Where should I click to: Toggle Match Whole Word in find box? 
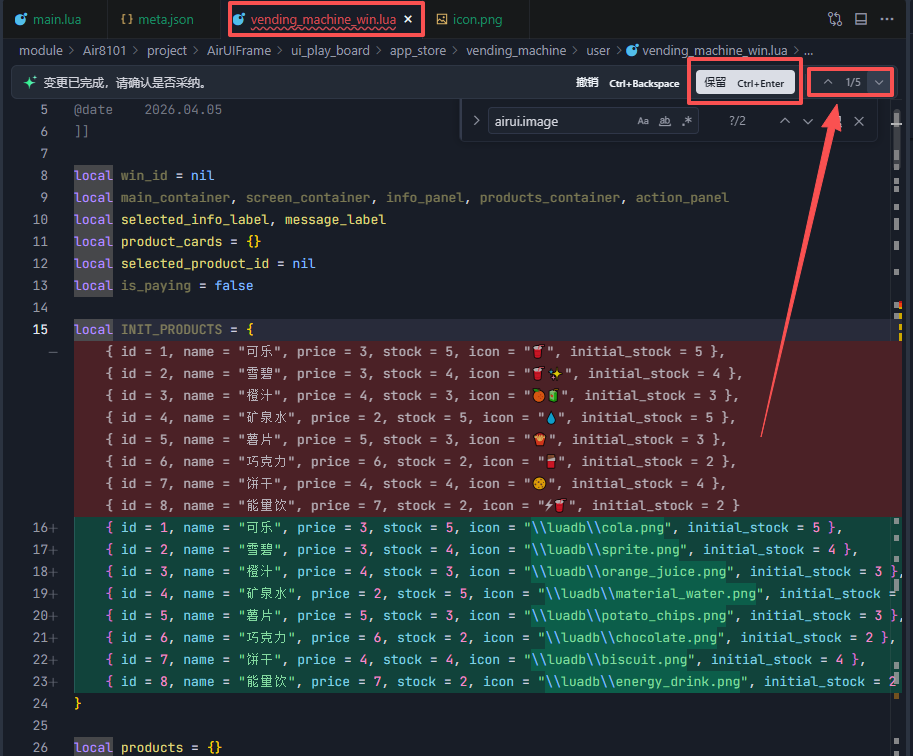[x=665, y=121]
